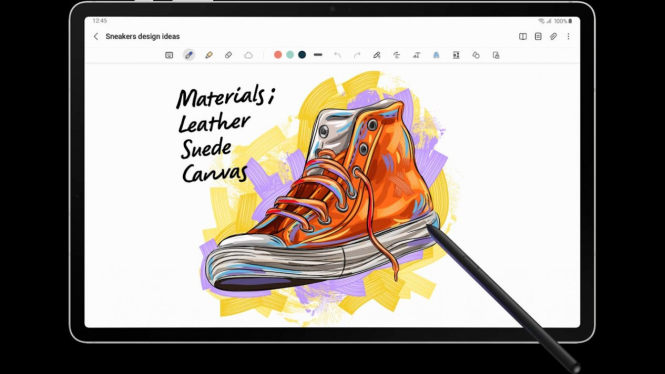Pick the dark navy pen color
Screen dimensions: 665x374
302,55
